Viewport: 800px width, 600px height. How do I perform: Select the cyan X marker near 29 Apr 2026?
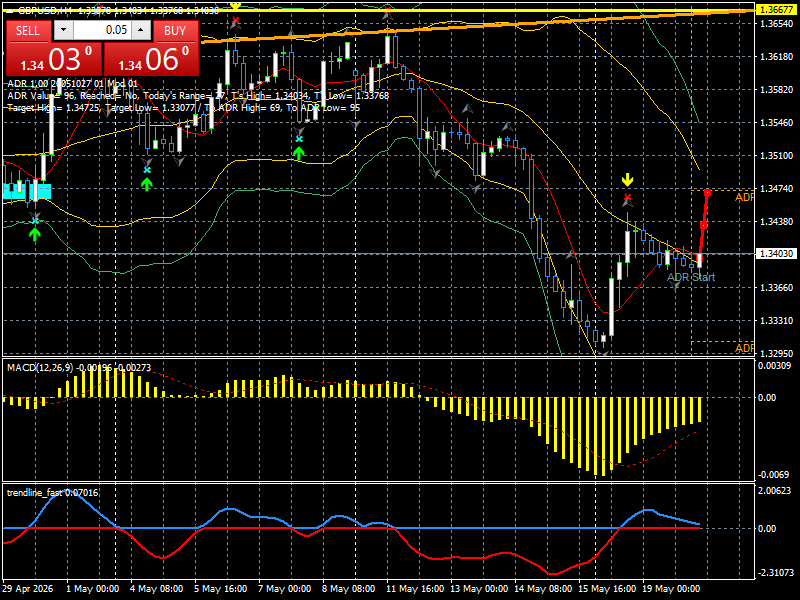(35, 220)
